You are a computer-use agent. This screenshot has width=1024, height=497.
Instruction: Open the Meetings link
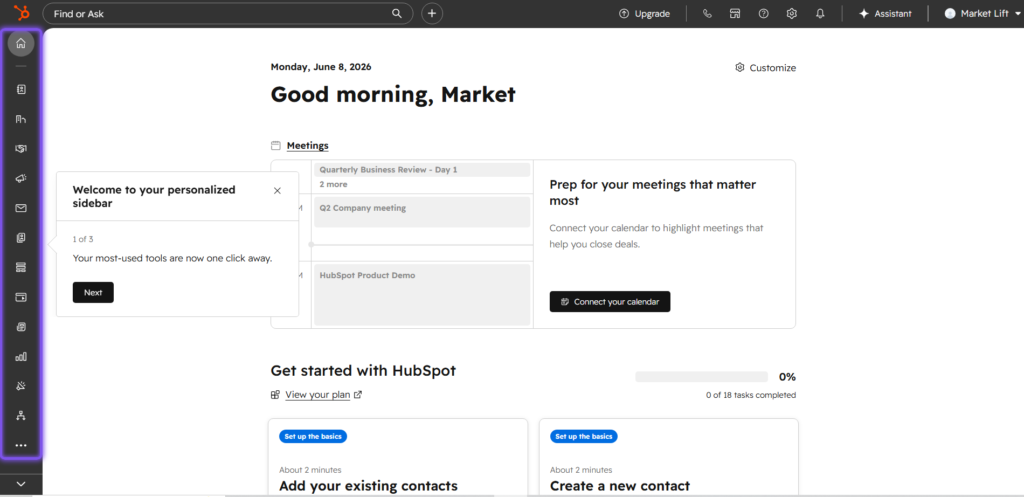pyautogui.click(x=308, y=146)
